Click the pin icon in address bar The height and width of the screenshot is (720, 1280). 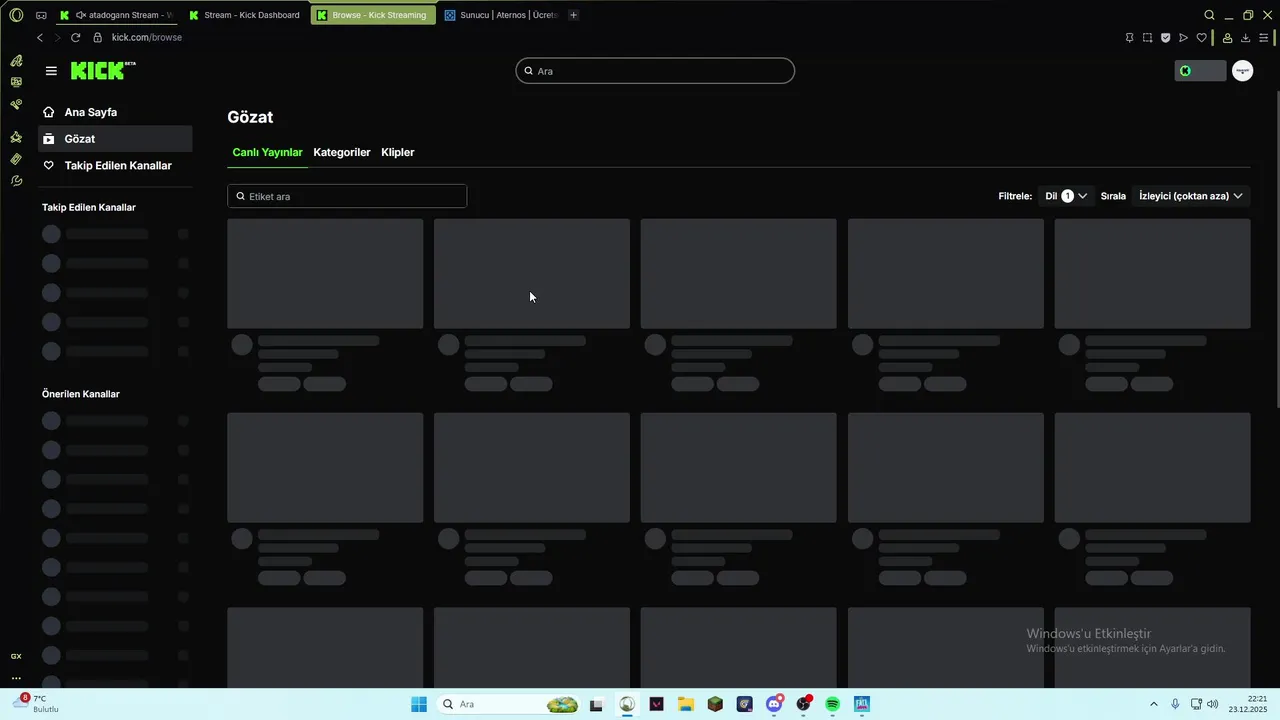(x=1129, y=38)
